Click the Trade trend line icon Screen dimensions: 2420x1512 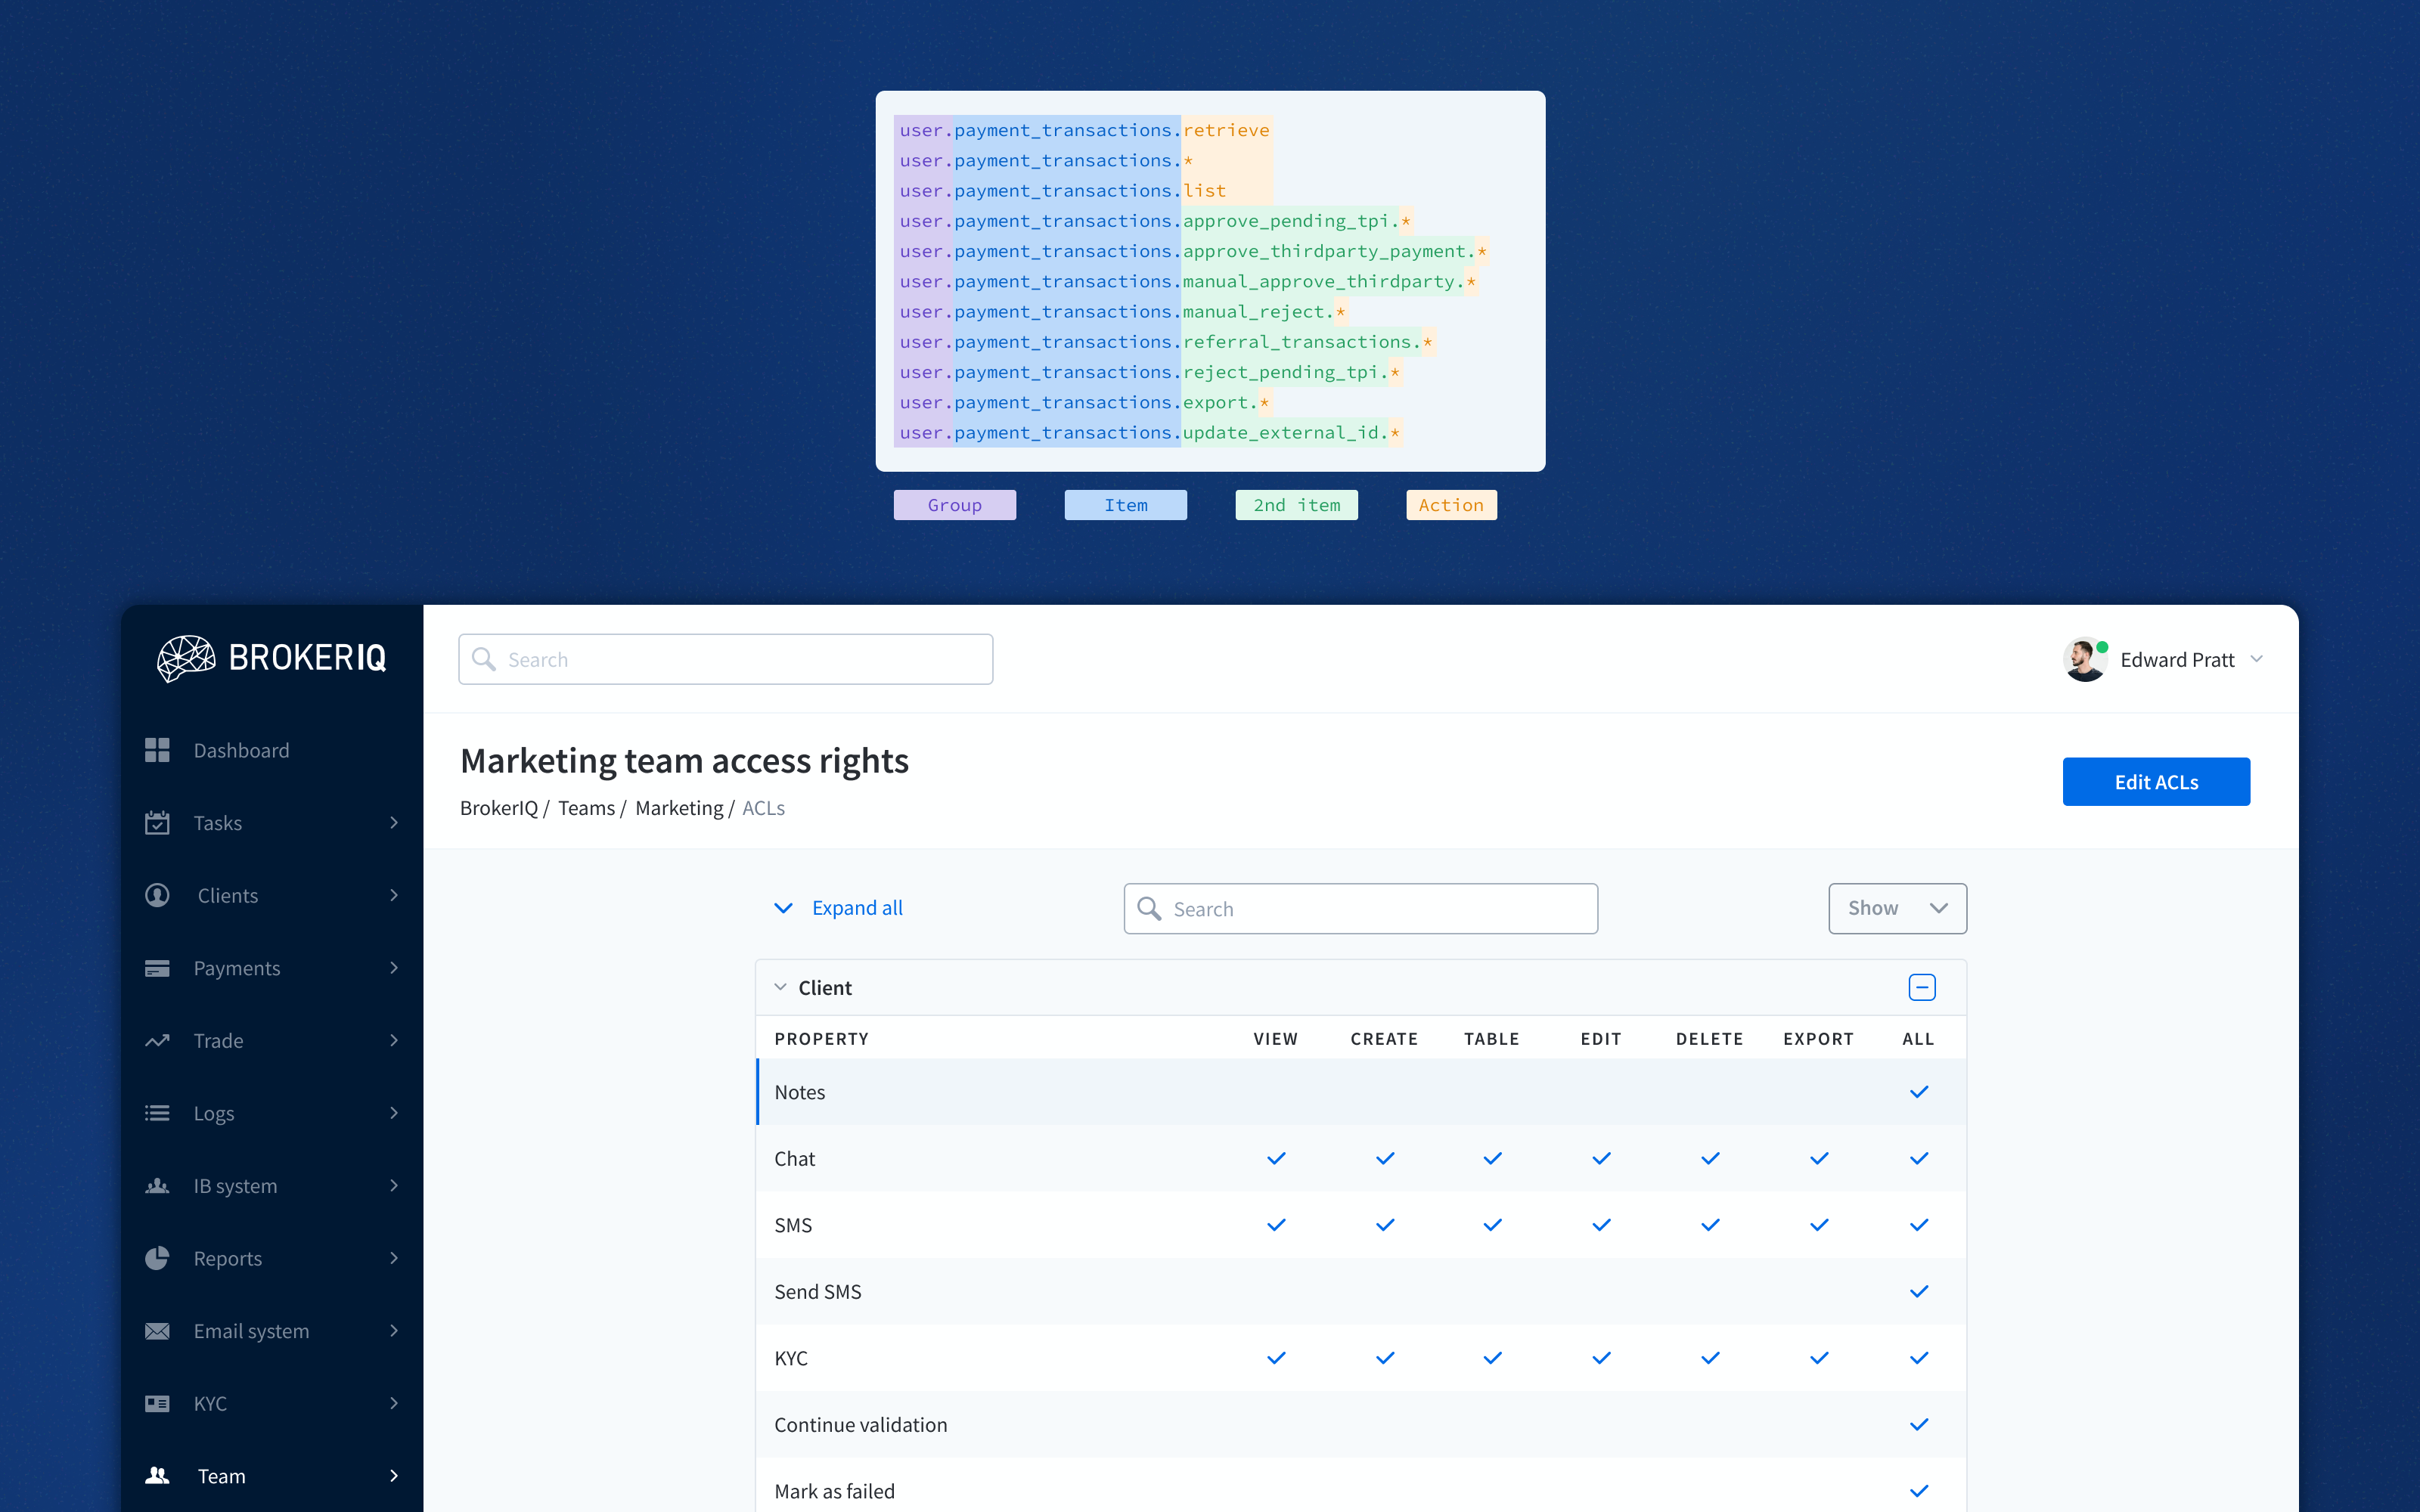(x=157, y=1040)
